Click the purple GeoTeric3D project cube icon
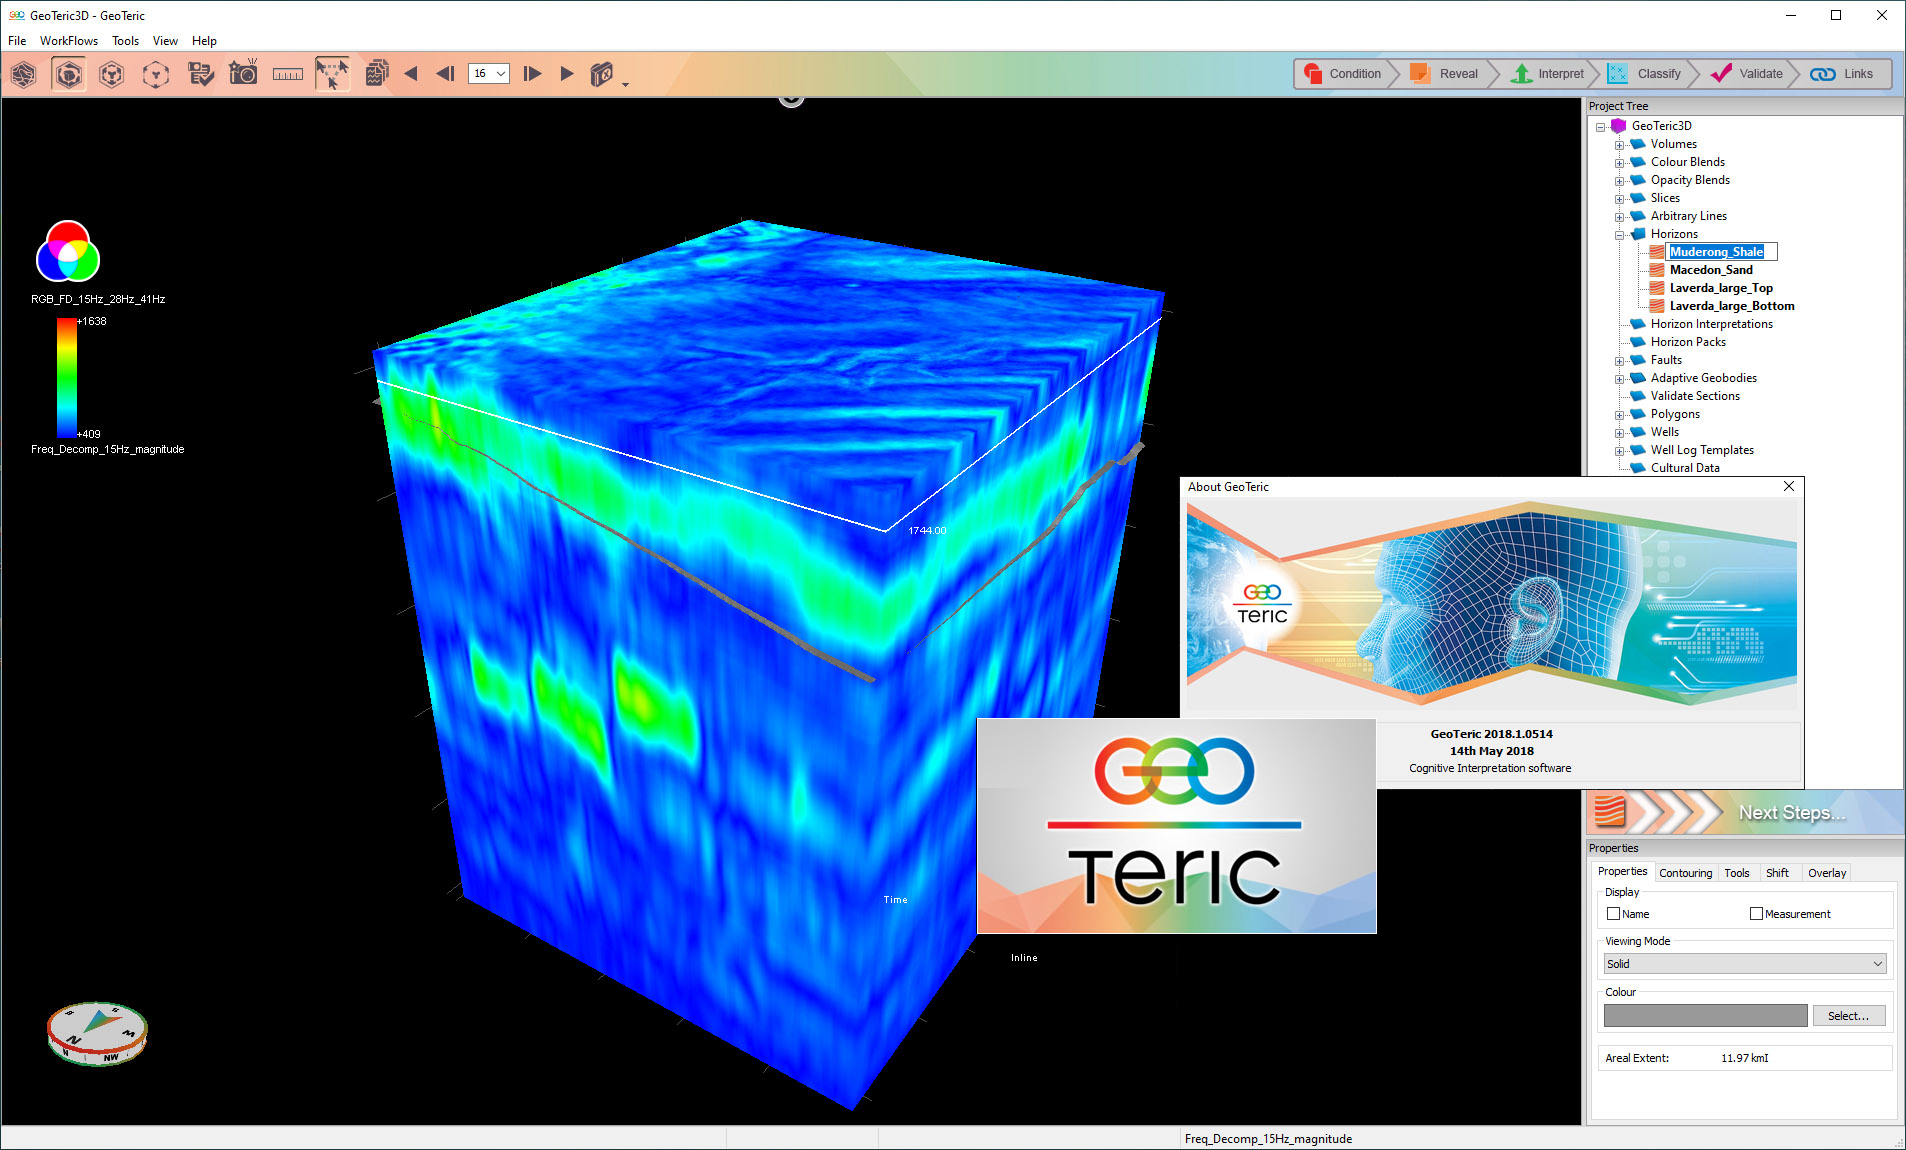 pos(1618,126)
